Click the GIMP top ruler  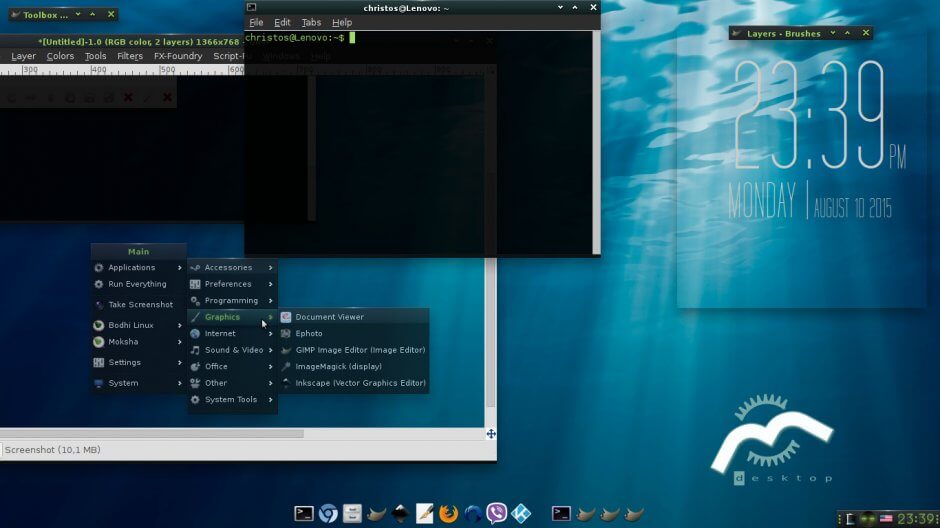coord(122,70)
